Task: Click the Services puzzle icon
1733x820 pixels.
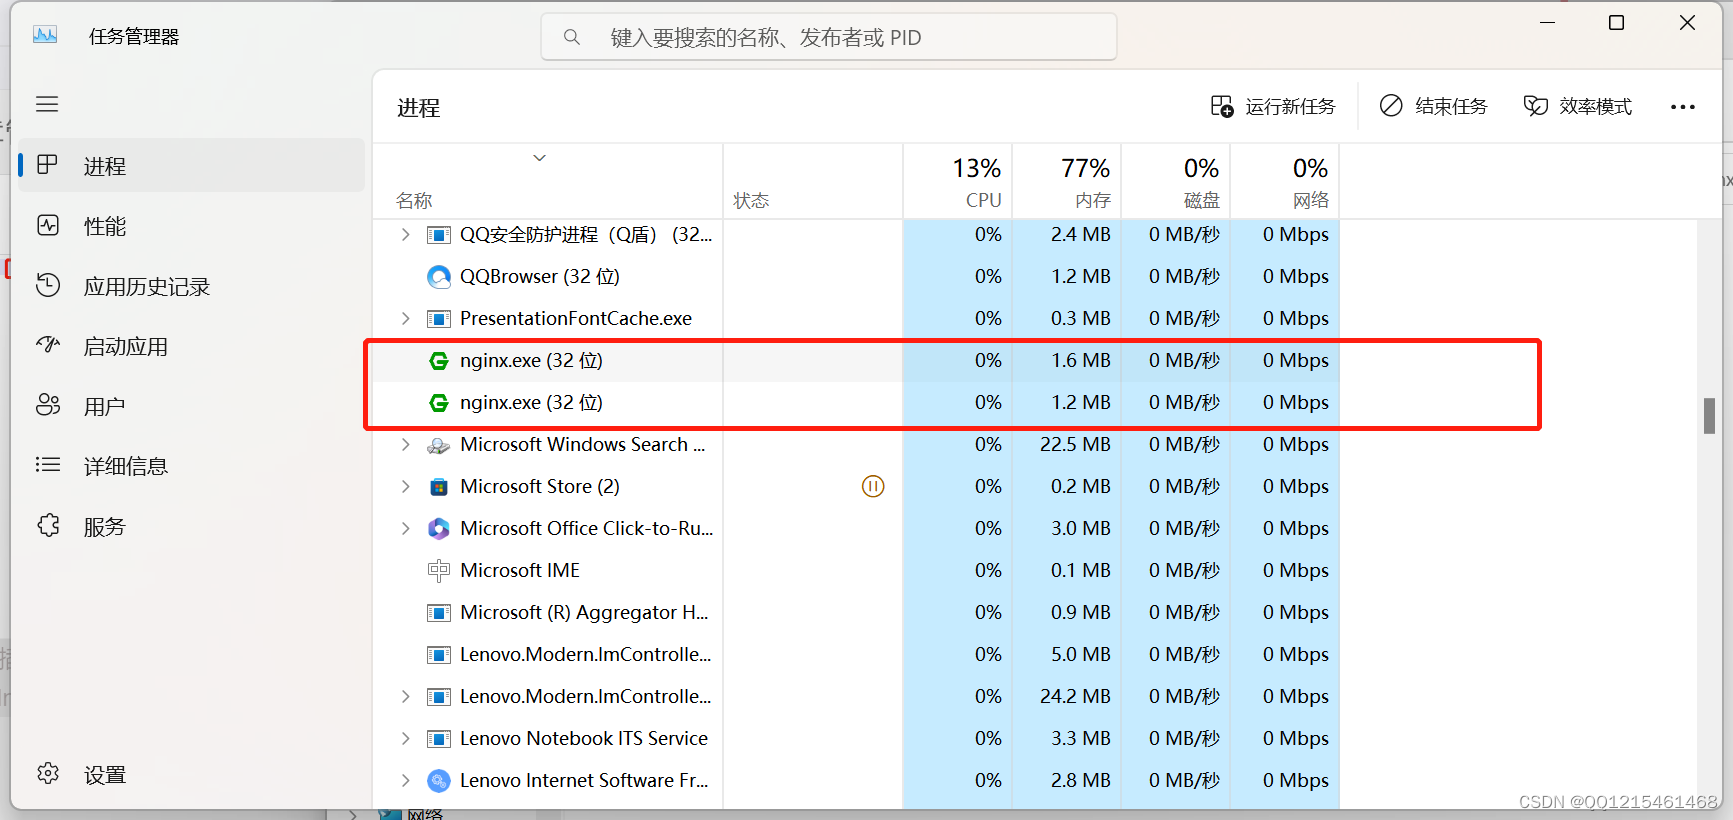Action: coord(48,525)
